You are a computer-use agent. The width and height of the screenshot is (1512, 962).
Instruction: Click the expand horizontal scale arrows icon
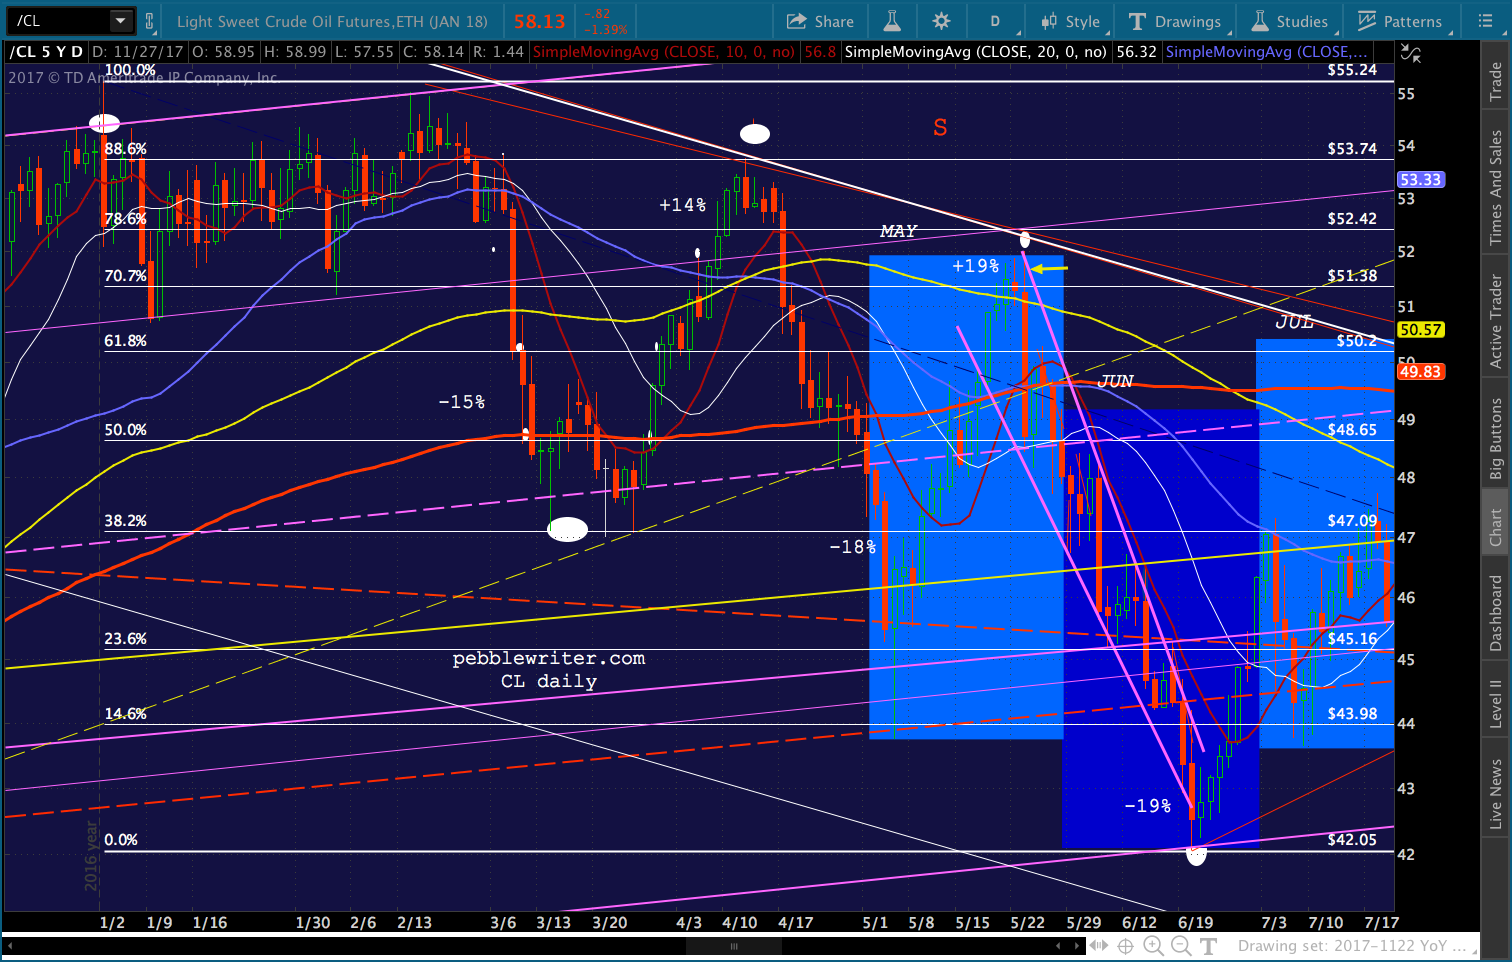(1098, 946)
